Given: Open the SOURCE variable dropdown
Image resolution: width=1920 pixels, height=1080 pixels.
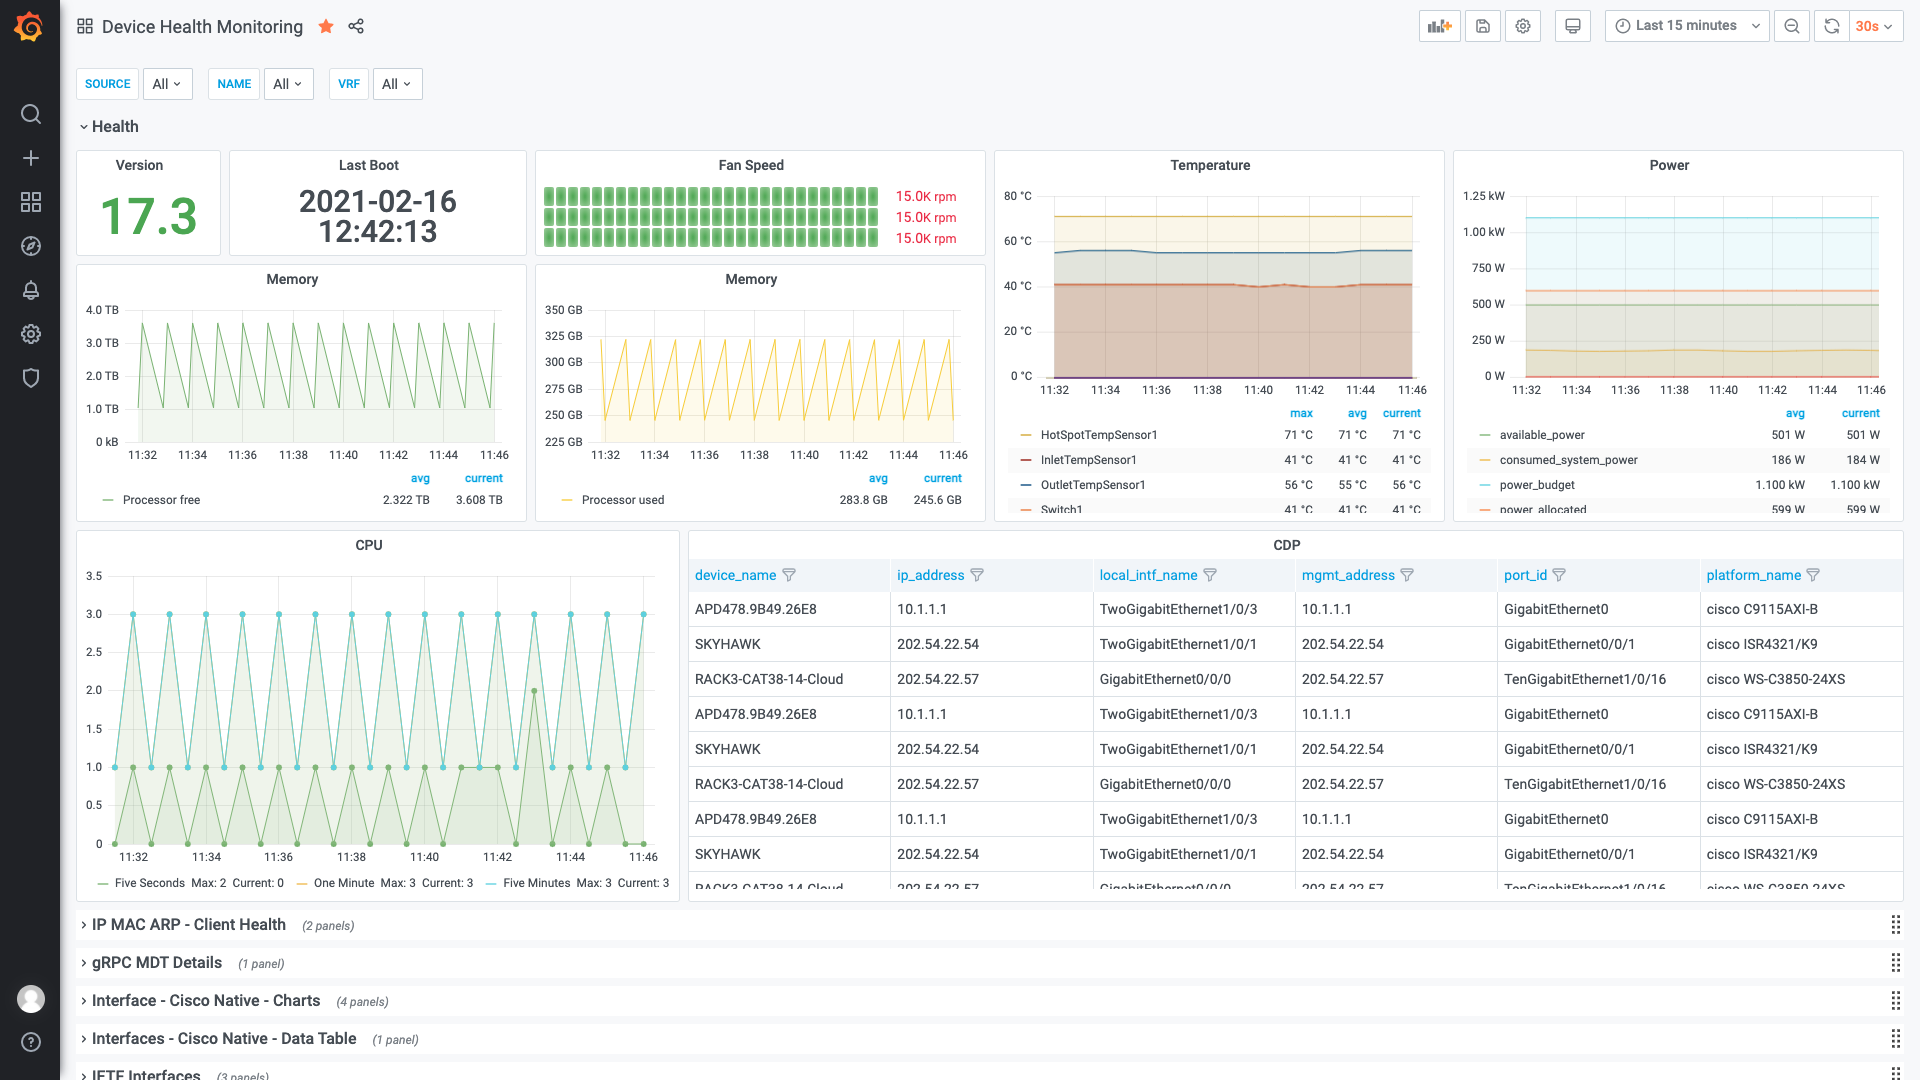Looking at the screenshot, I should [167, 84].
